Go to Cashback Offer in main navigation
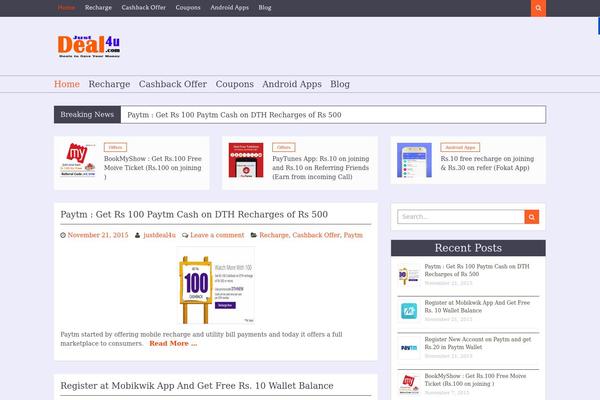 (x=173, y=84)
